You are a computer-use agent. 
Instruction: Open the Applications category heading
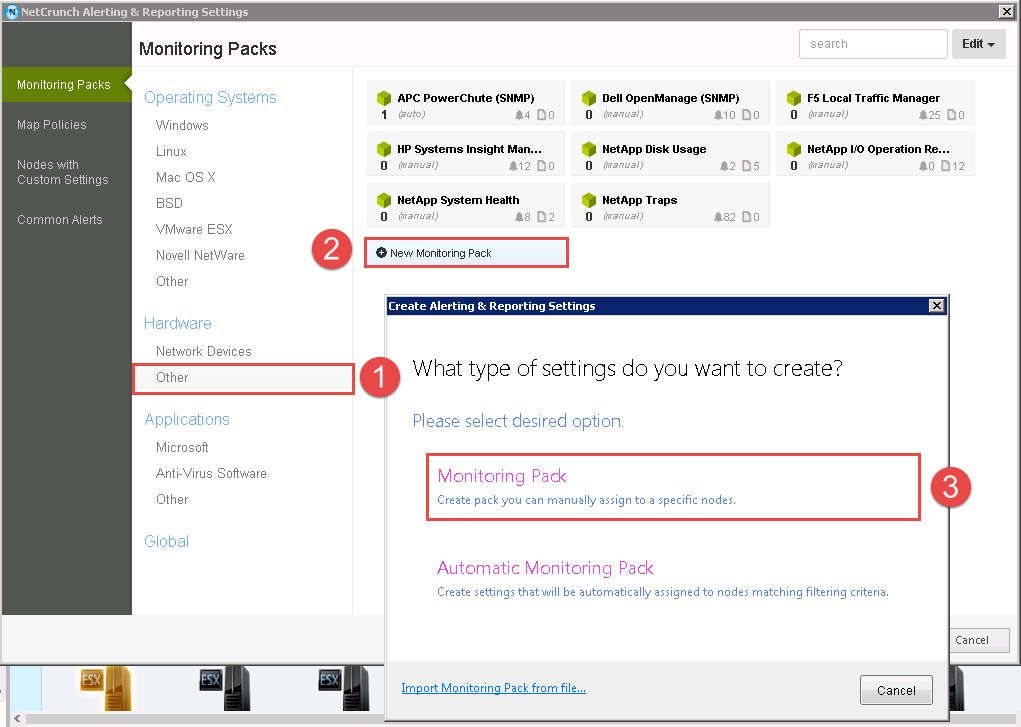point(188,420)
